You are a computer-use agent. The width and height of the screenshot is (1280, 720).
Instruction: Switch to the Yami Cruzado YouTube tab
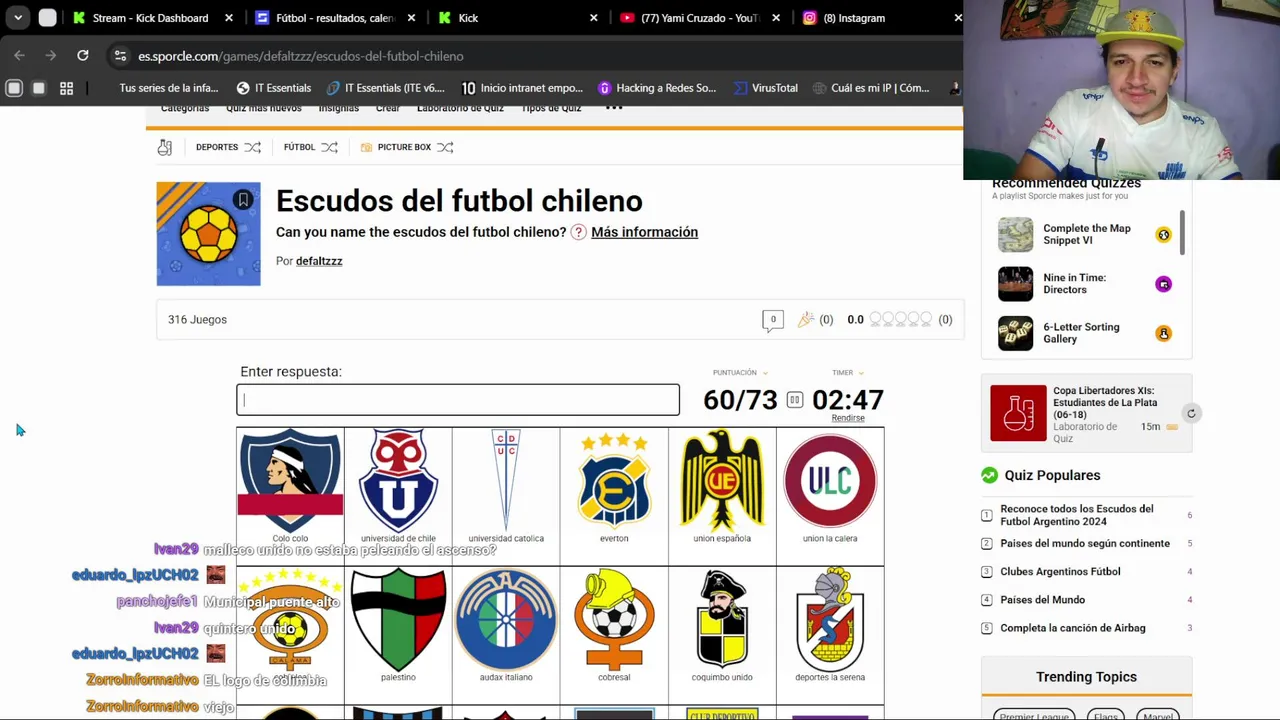click(x=700, y=18)
